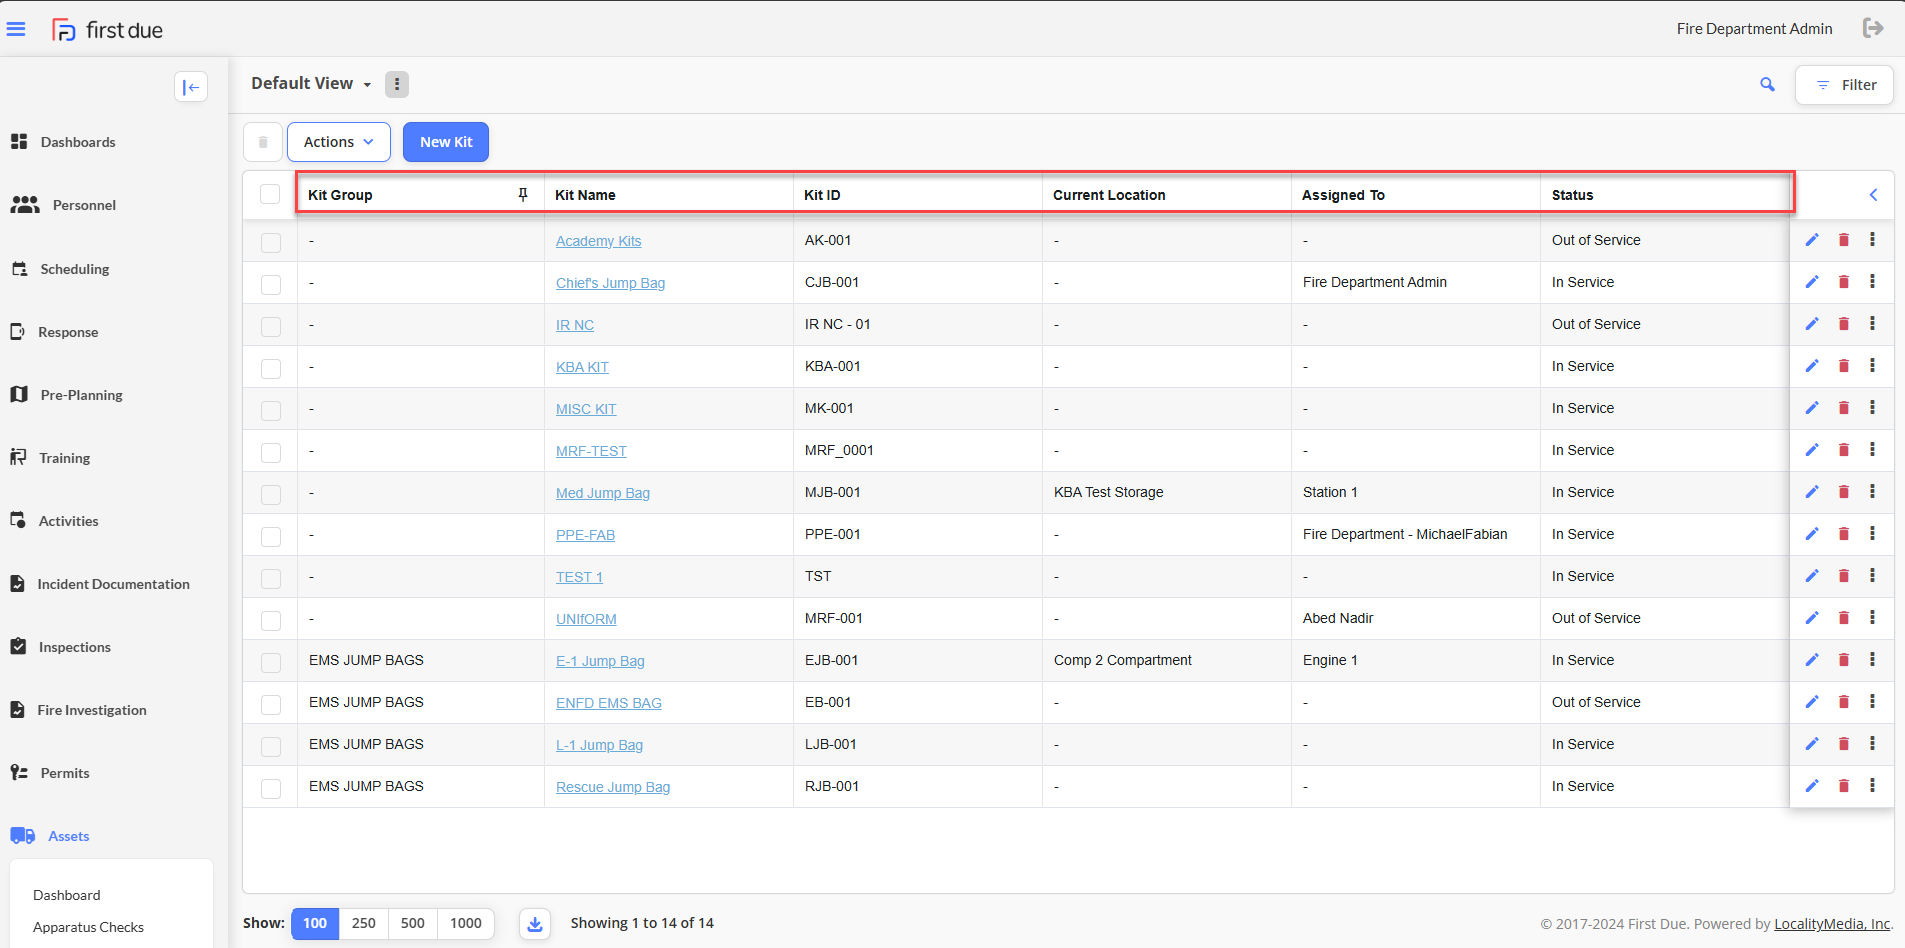1905x948 pixels.
Task: Check the KBA KIT row checkbox
Action: [x=271, y=369]
